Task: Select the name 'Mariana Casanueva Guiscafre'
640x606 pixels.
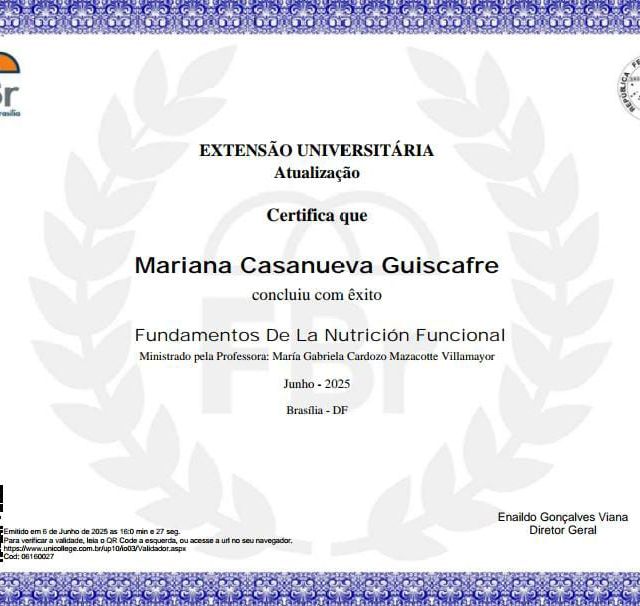Action: pos(317,265)
